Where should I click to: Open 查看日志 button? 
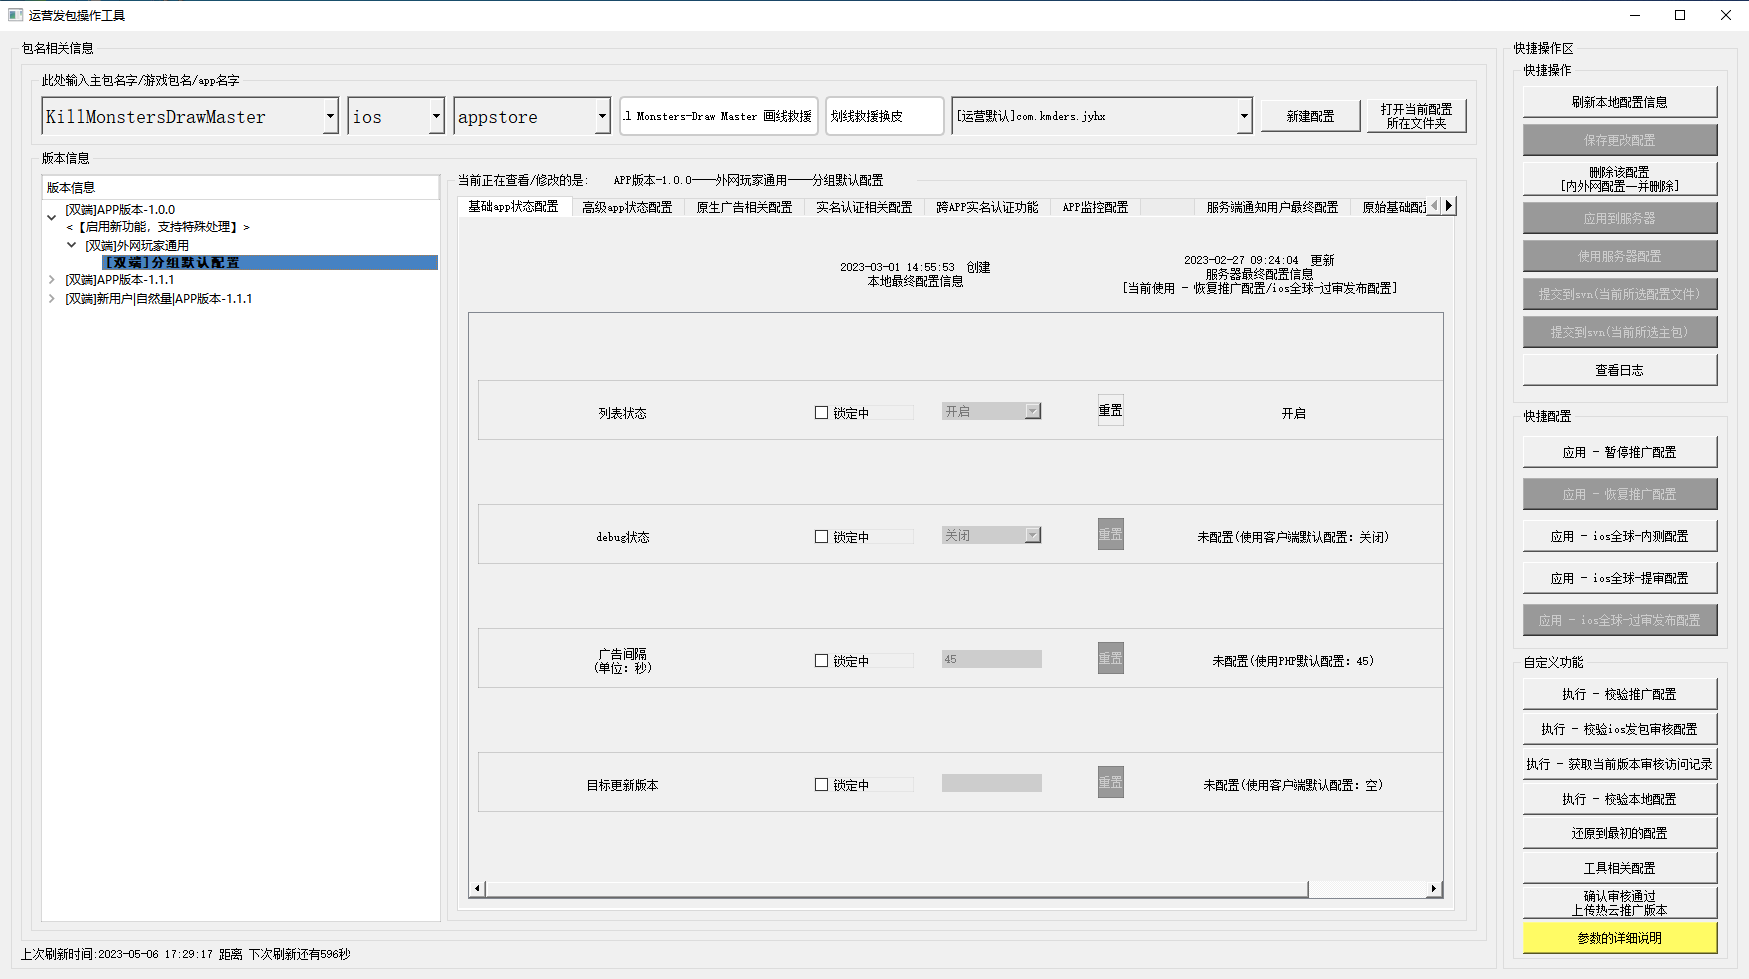[1619, 370]
